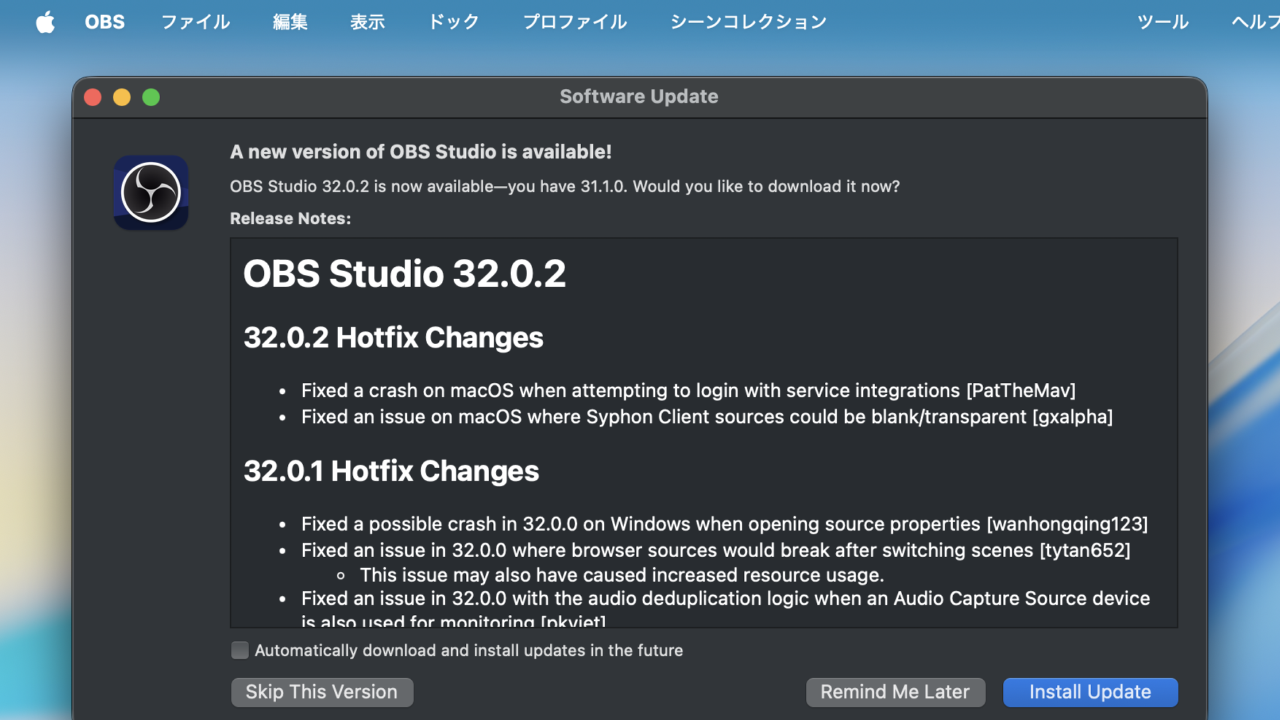The height and width of the screenshot is (720, 1280).
Task: Open the Apple menu
Action: pos(45,22)
